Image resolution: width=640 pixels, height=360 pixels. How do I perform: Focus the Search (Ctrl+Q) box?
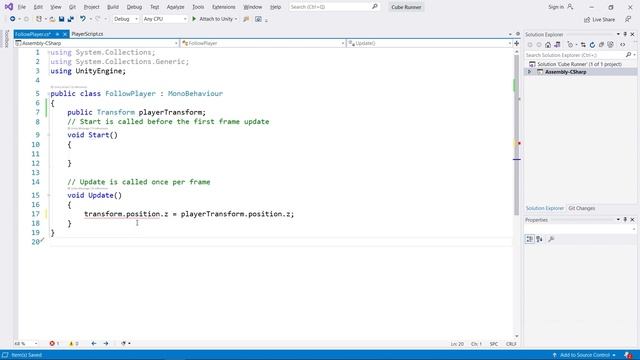tap(334, 7)
